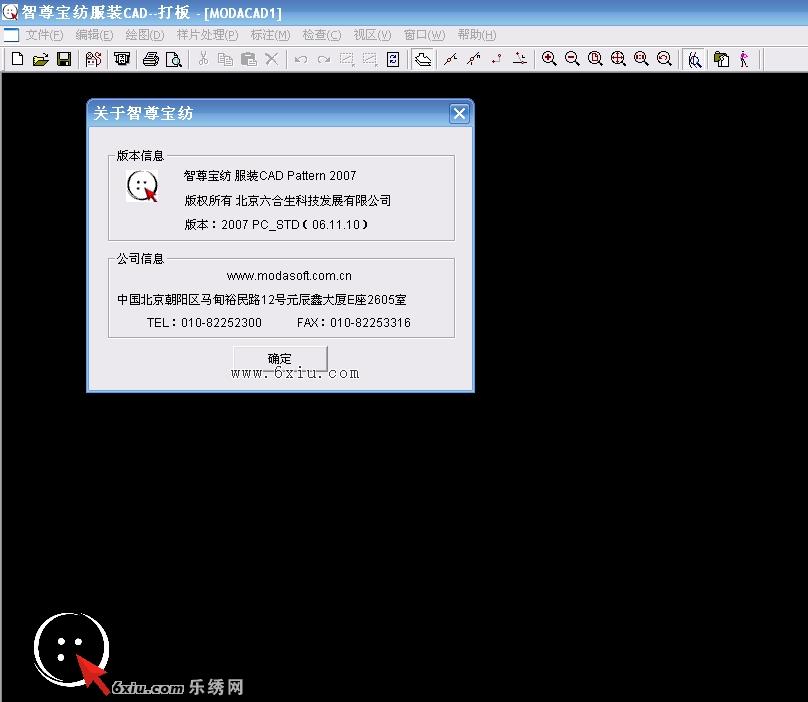This screenshot has width=808, height=702.
Task: Select the Cut scissors icon
Action: 201,59
